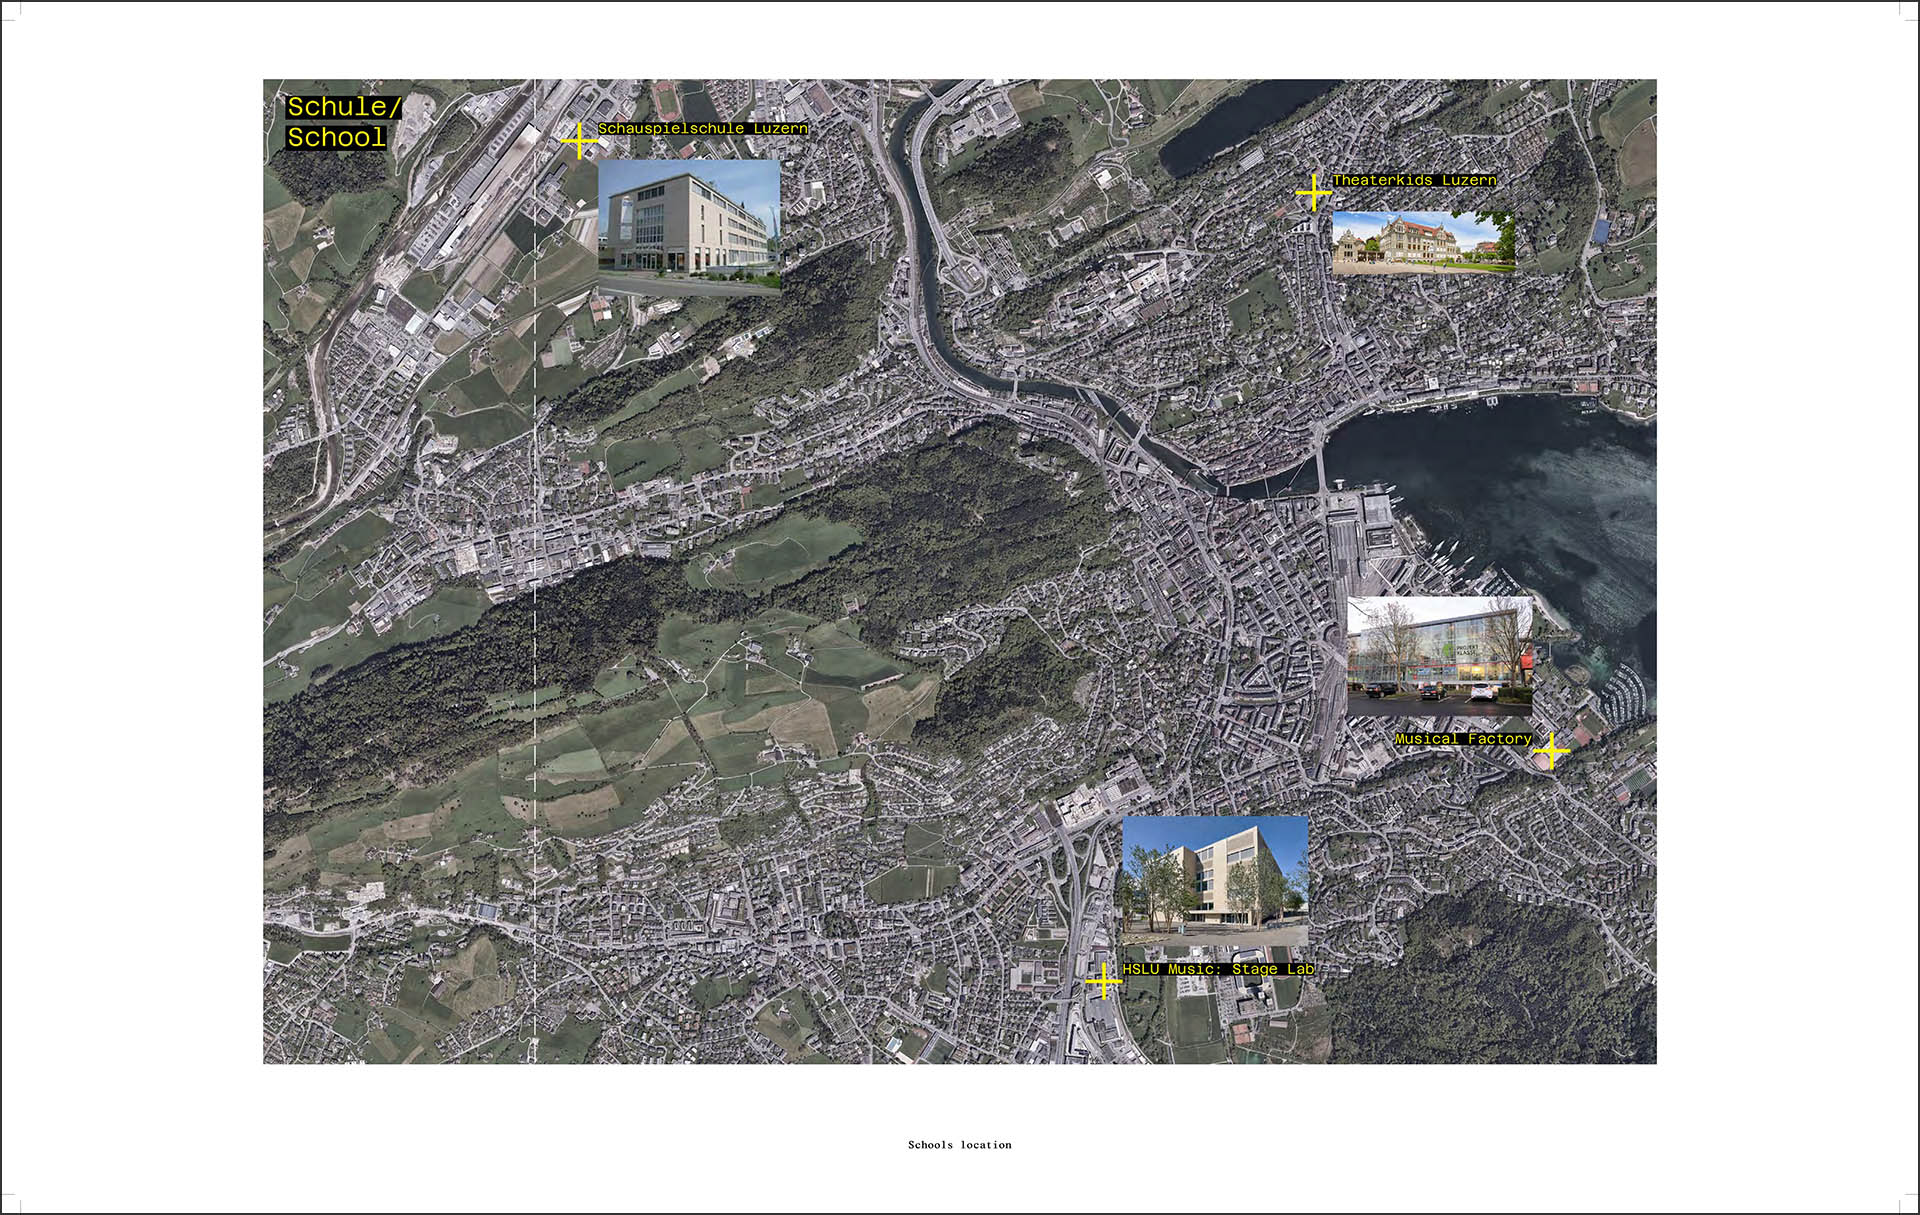Select the 'Schauspielschule Luzern' label
Viewport: 1920px width, 1215px height.
[x=703, y=129]
